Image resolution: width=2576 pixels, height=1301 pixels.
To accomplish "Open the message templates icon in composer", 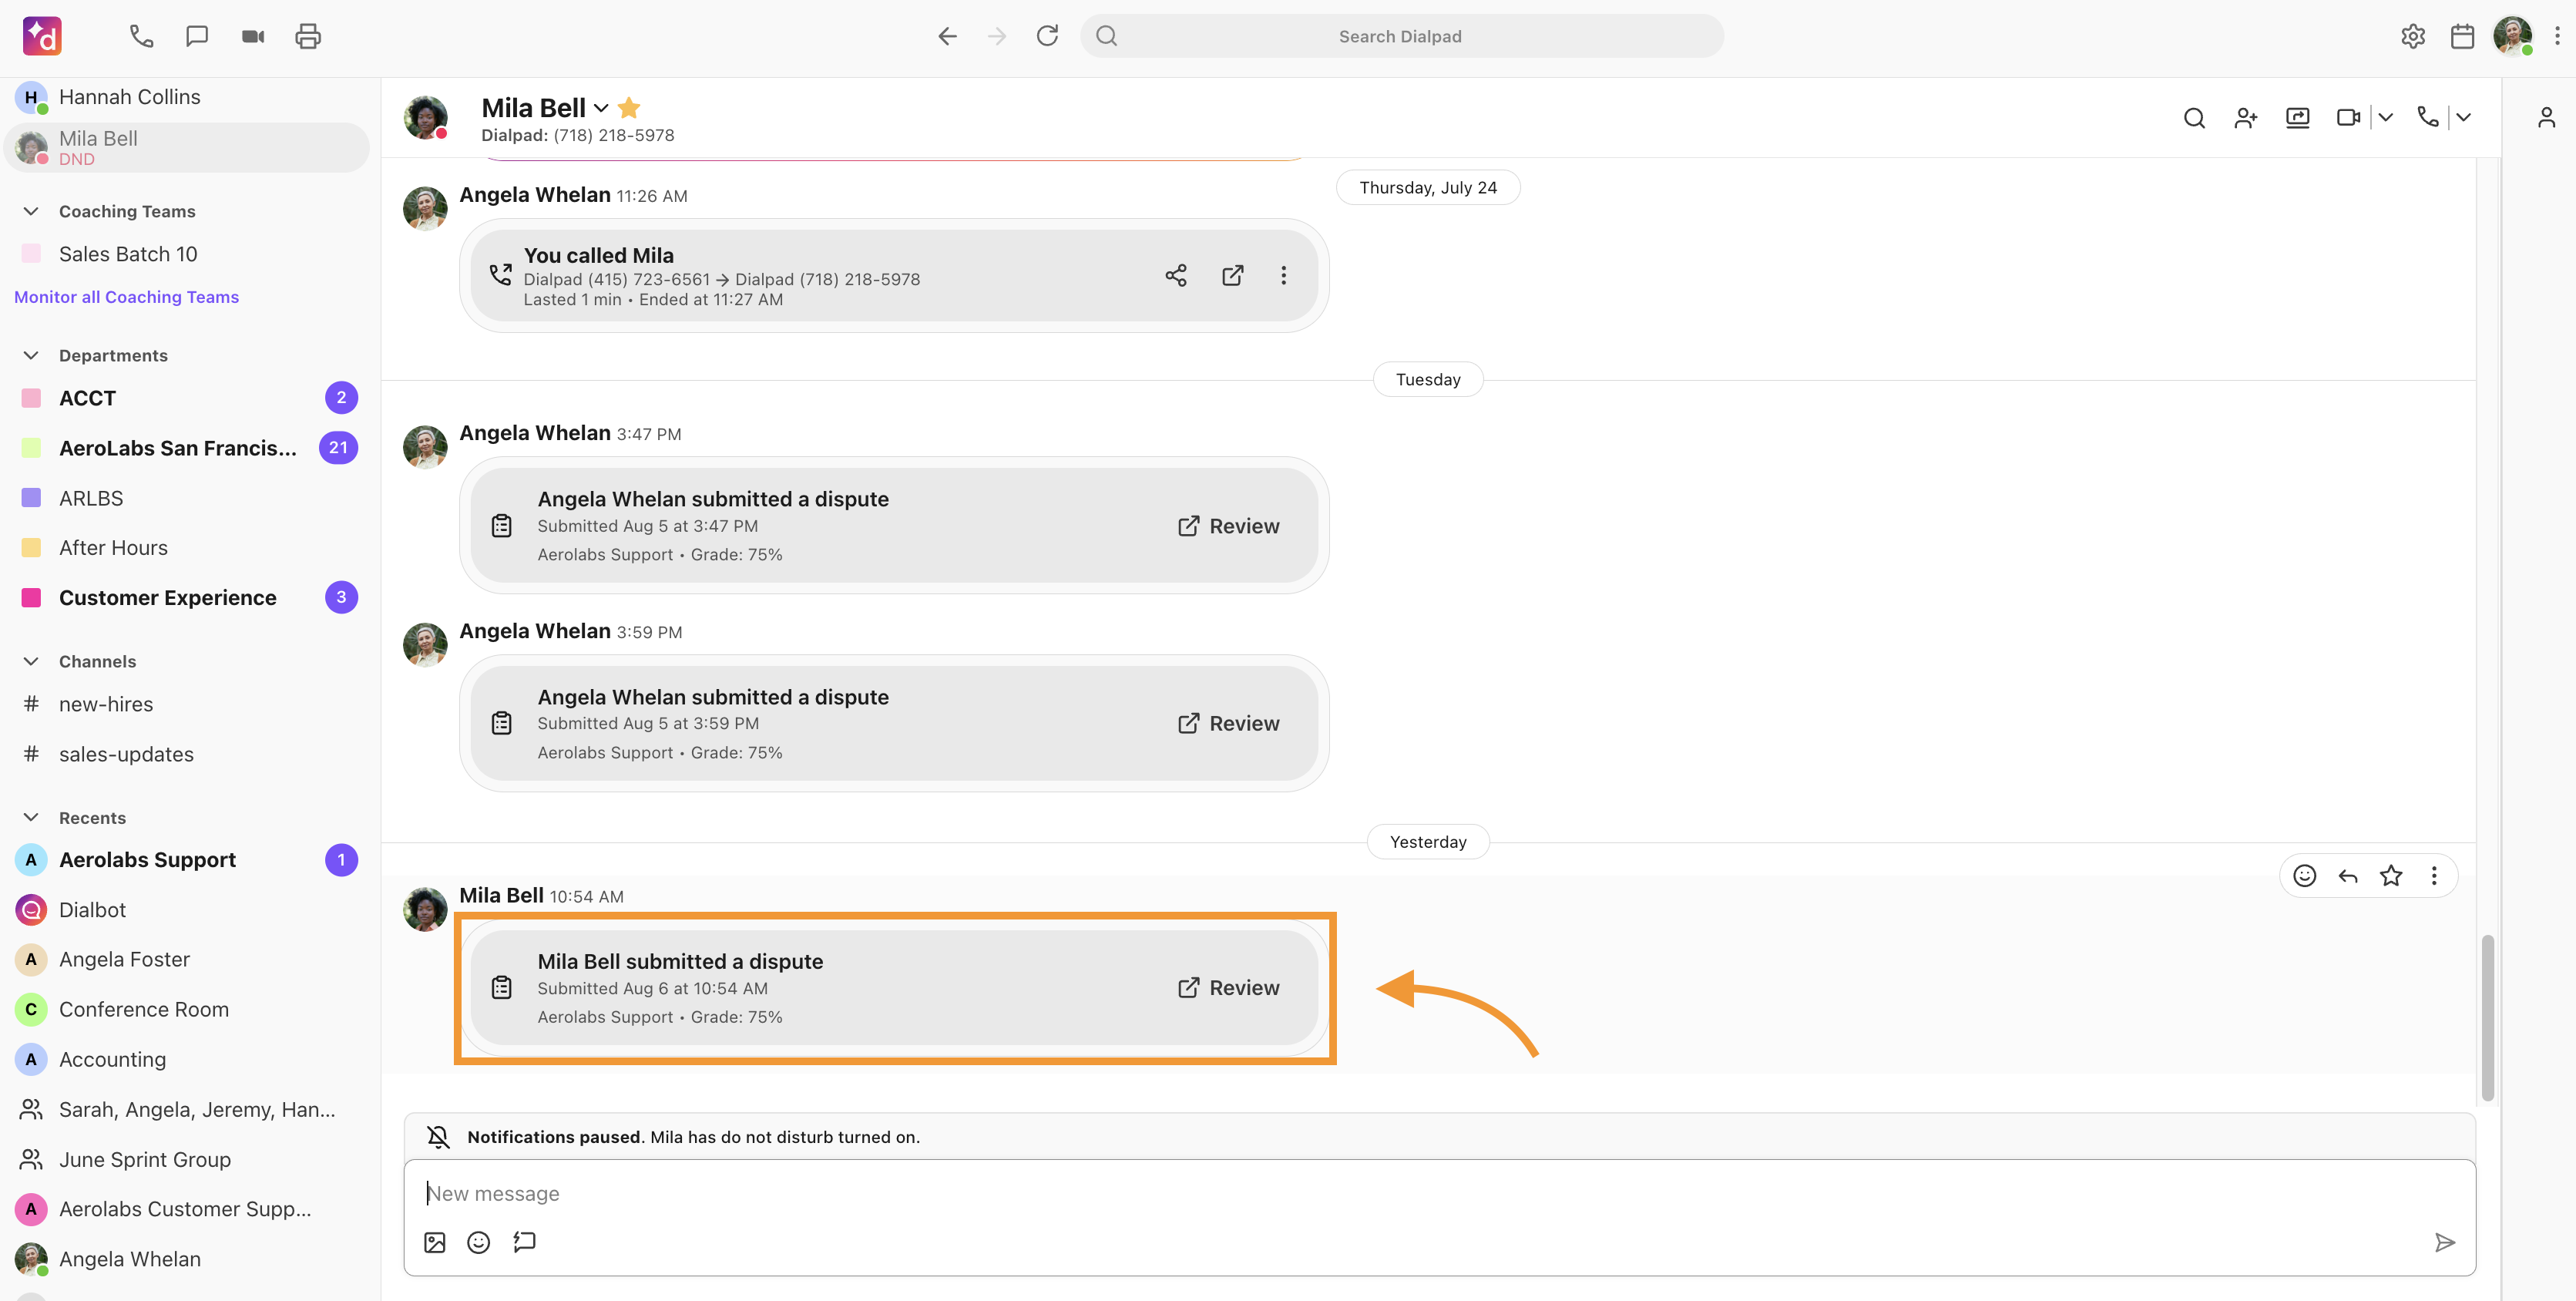I will [x=524, y=1242].
